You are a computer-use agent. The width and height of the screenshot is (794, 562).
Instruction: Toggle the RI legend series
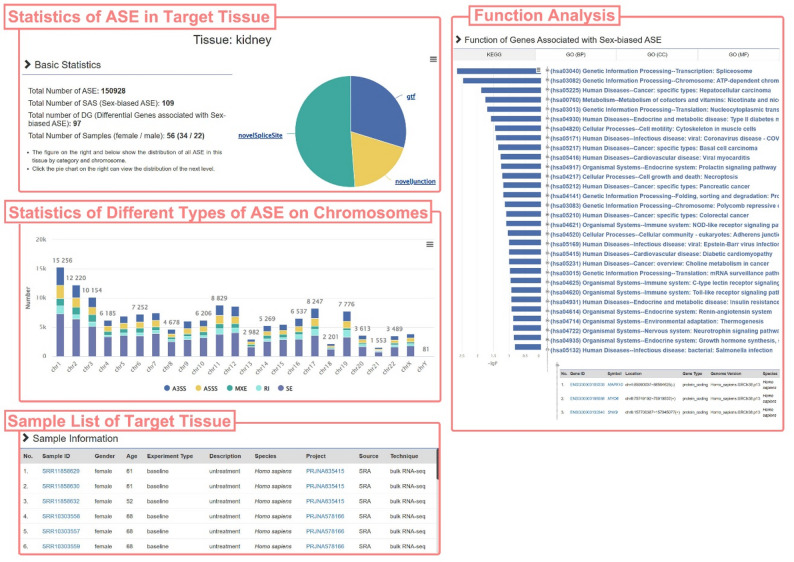263,388
